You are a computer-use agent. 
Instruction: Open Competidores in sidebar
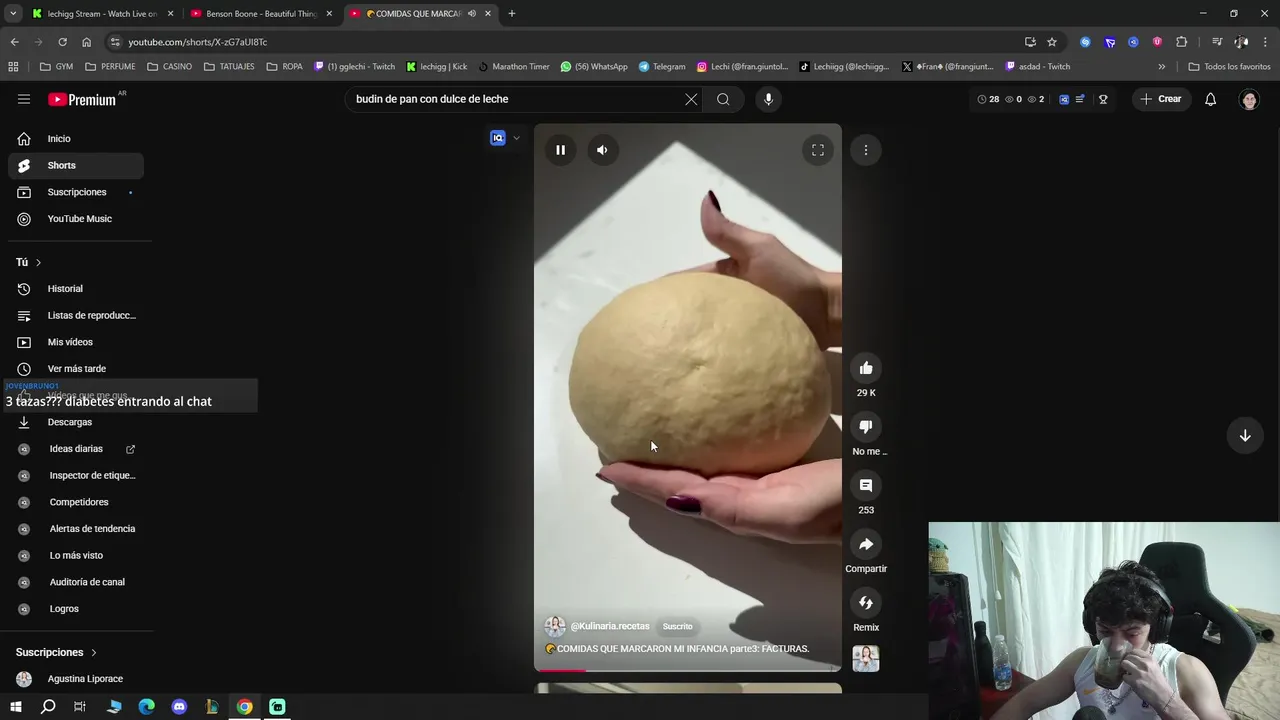(x=76, y=502)
